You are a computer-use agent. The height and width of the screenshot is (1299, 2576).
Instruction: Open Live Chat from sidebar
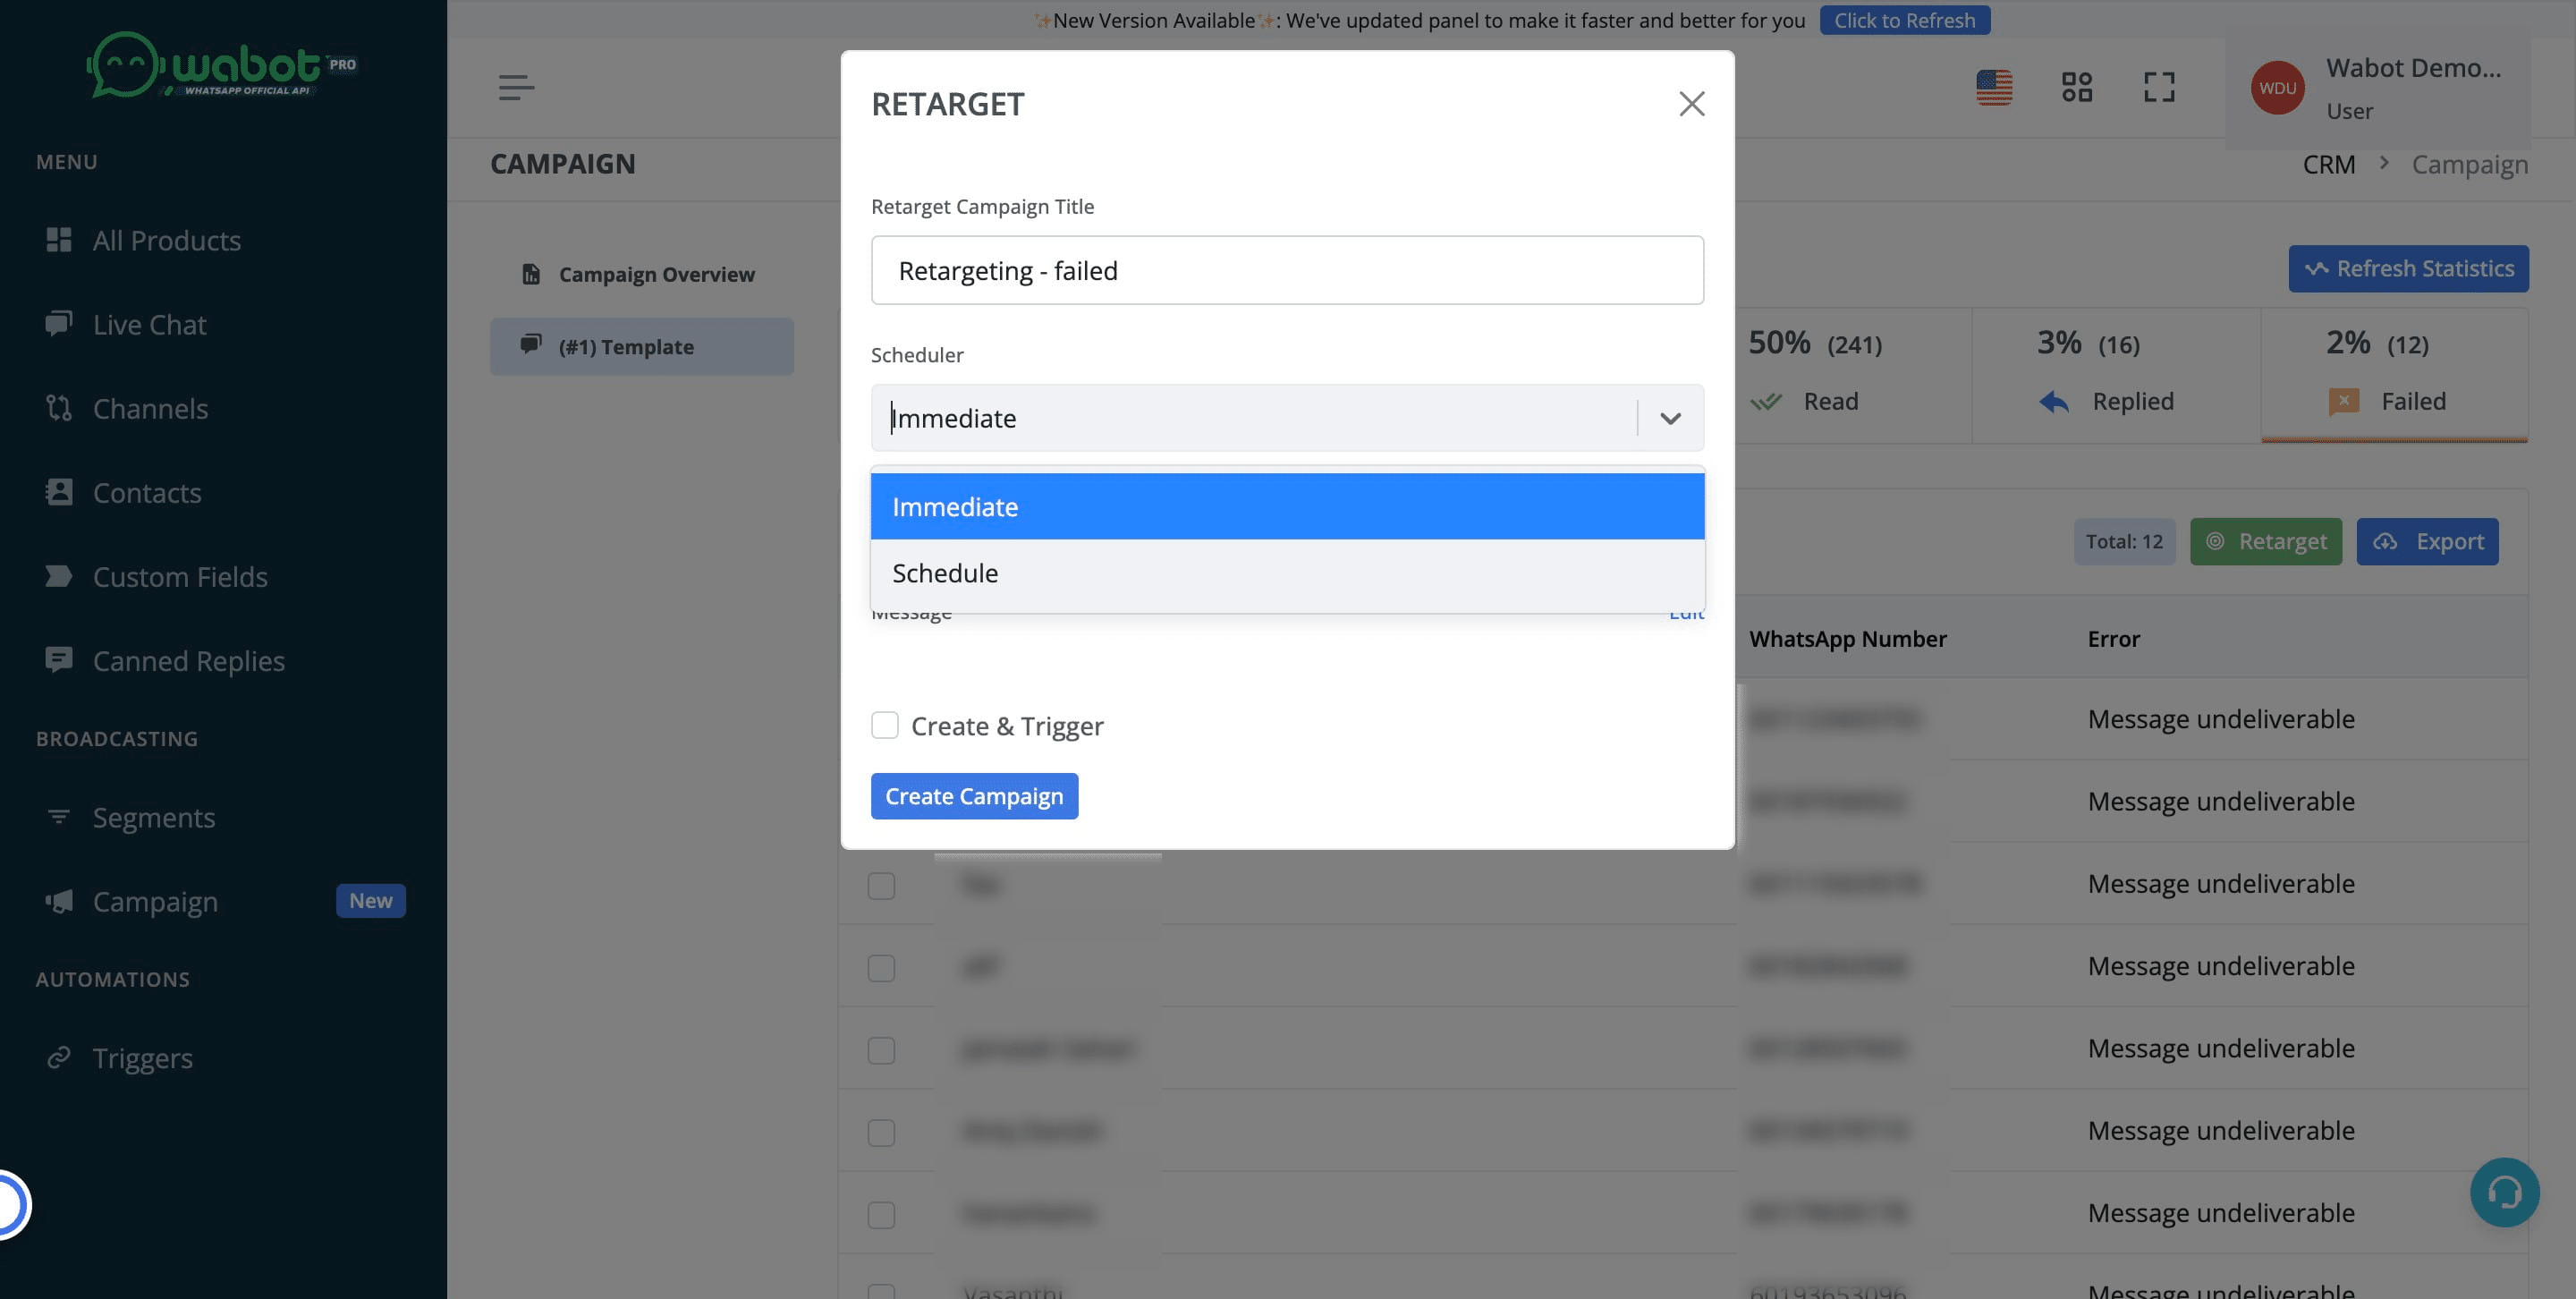pyautogui.click(x=149, y=324)
